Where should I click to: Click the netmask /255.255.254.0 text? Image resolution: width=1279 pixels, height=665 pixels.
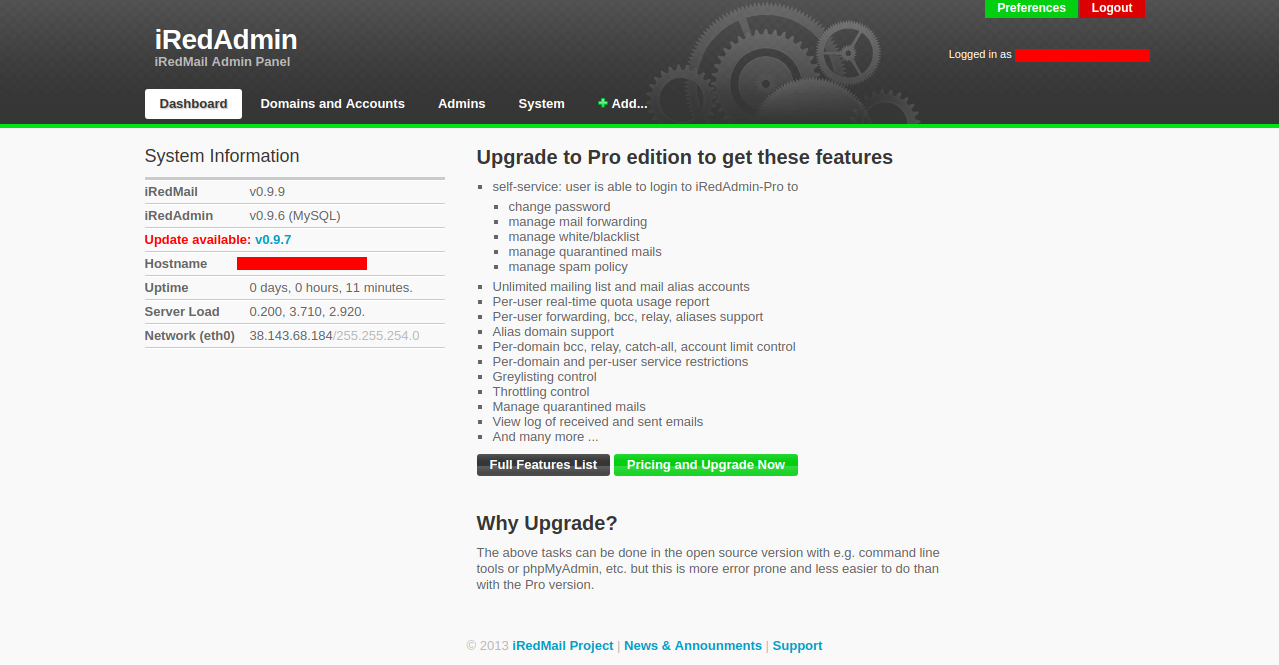pyautogui.click(x=376, y=336)
